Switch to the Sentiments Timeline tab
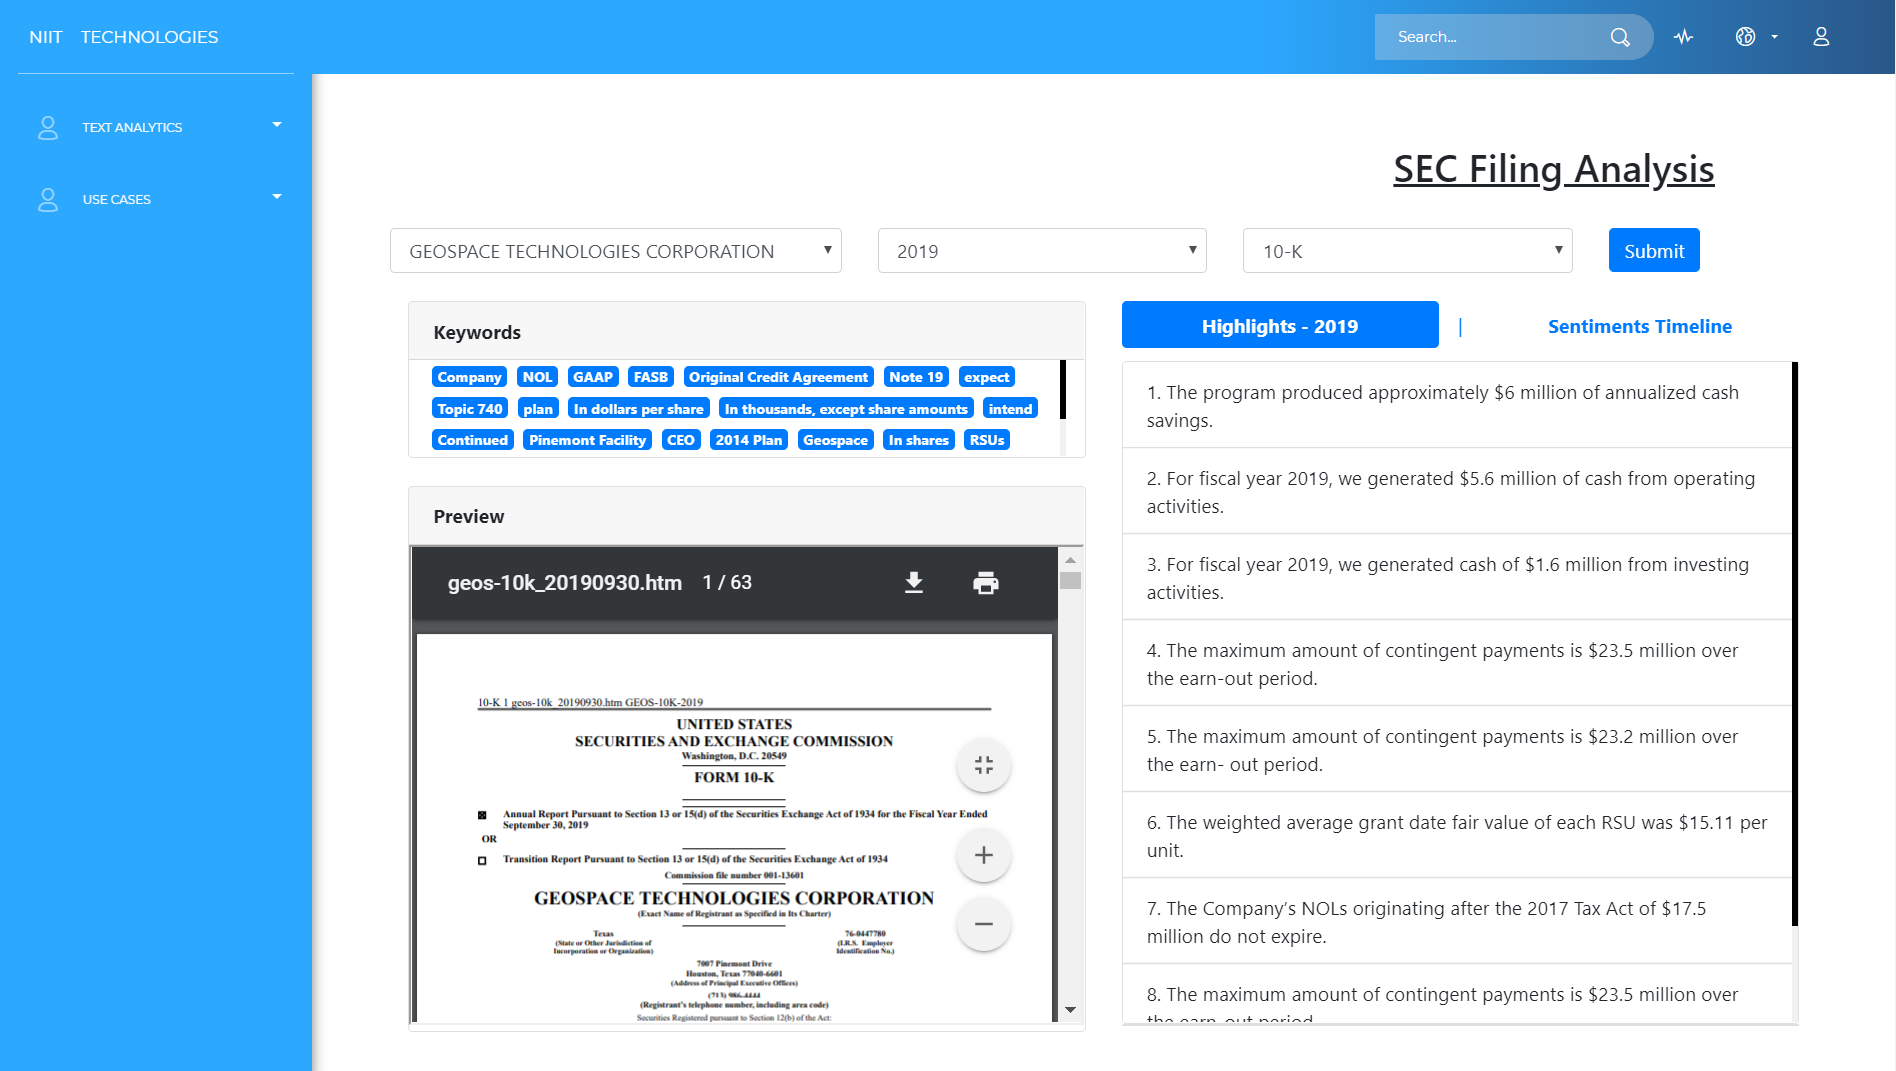Screen dimensions: 1896x1071 tap(1640, 326)
